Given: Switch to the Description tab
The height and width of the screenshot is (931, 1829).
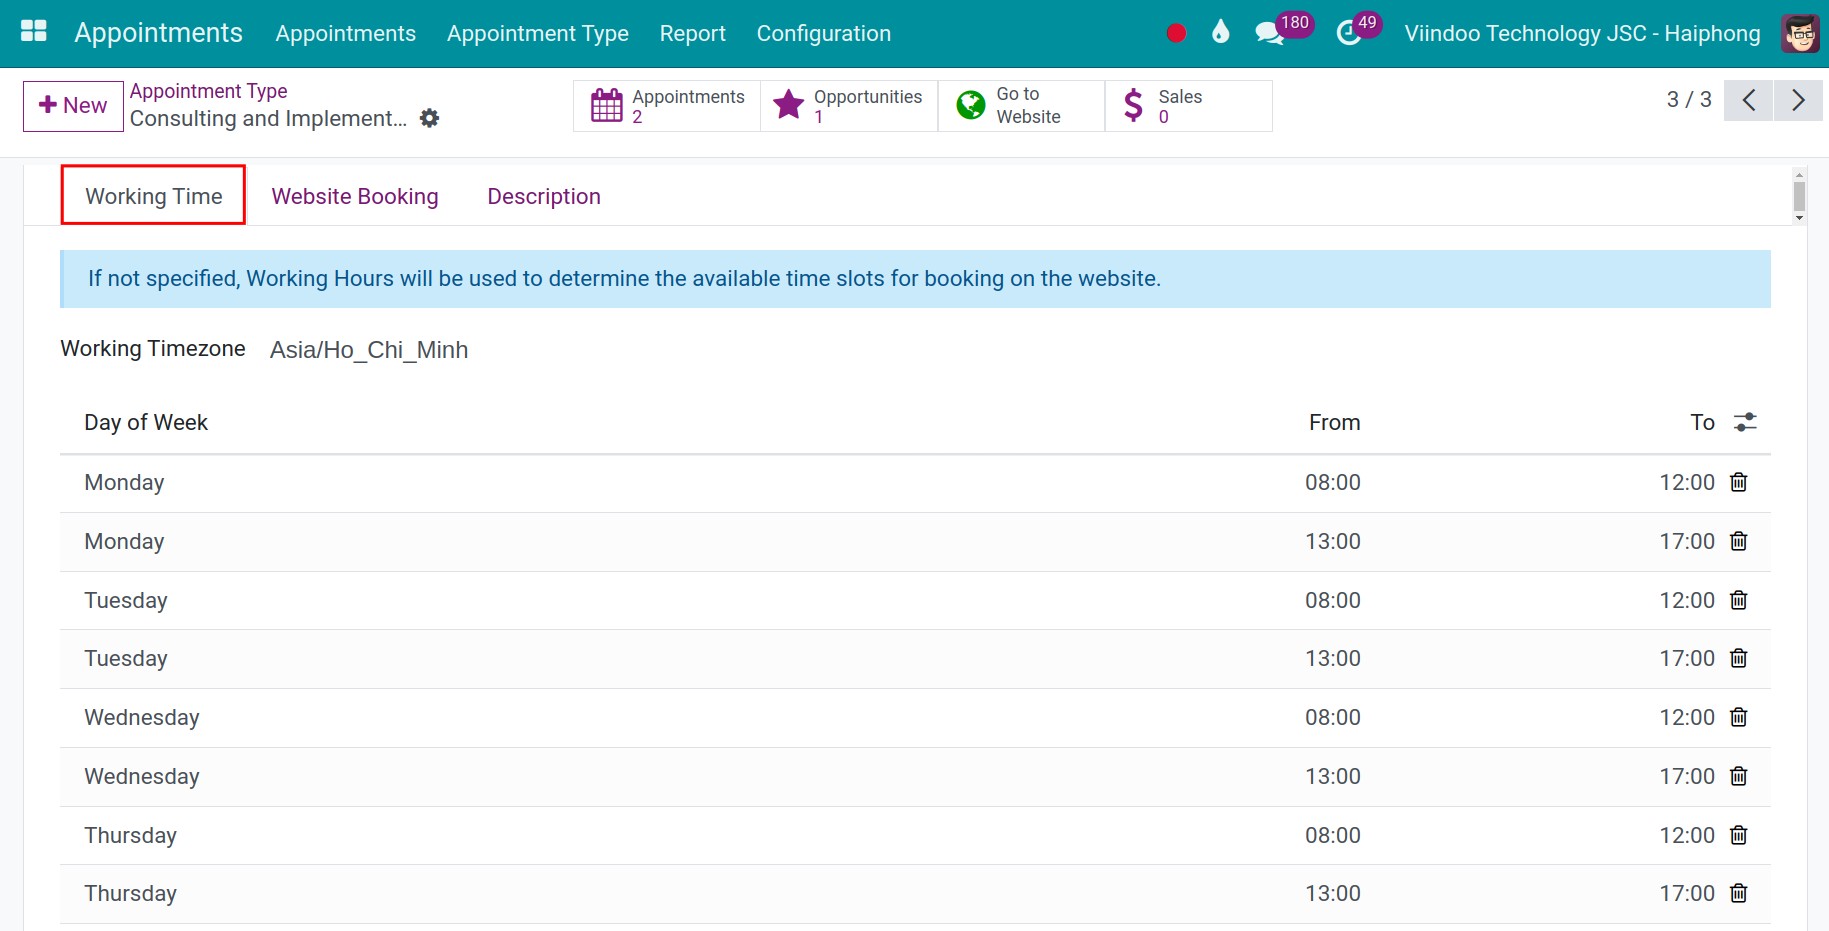Looking at the screenshot, I should point(544,196).
